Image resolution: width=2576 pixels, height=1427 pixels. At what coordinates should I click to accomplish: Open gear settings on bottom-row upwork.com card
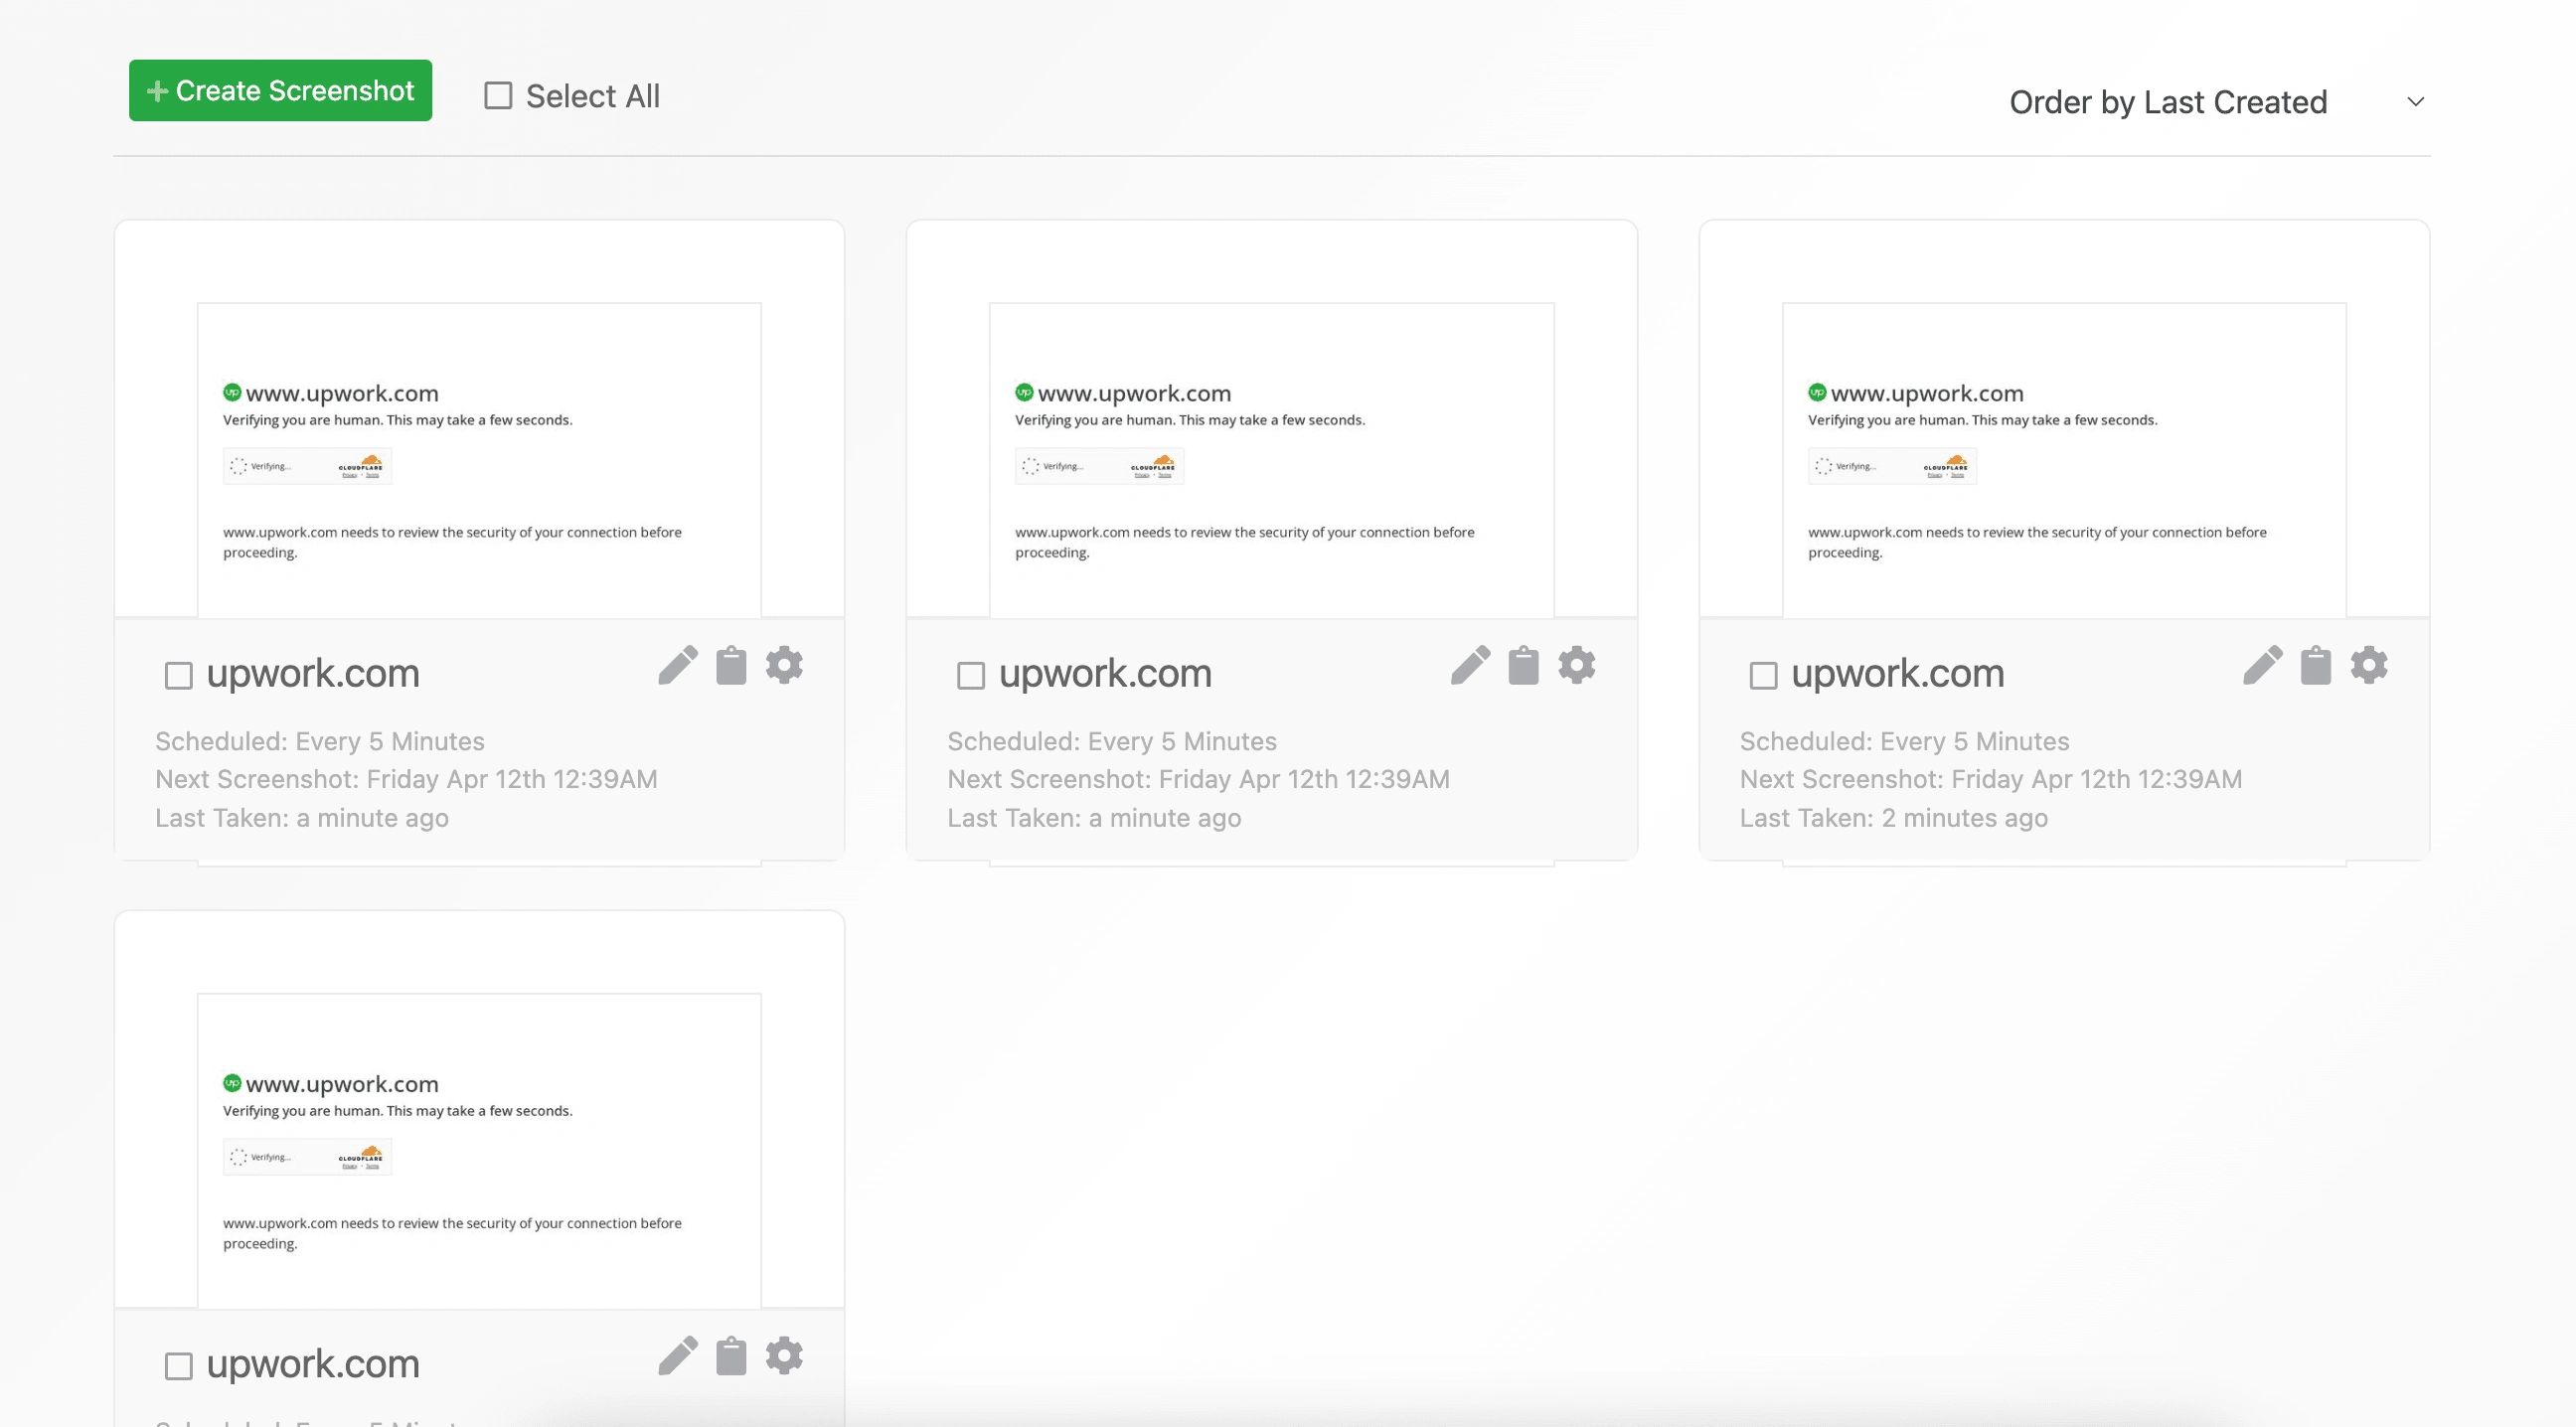(x=784, y=1356)
